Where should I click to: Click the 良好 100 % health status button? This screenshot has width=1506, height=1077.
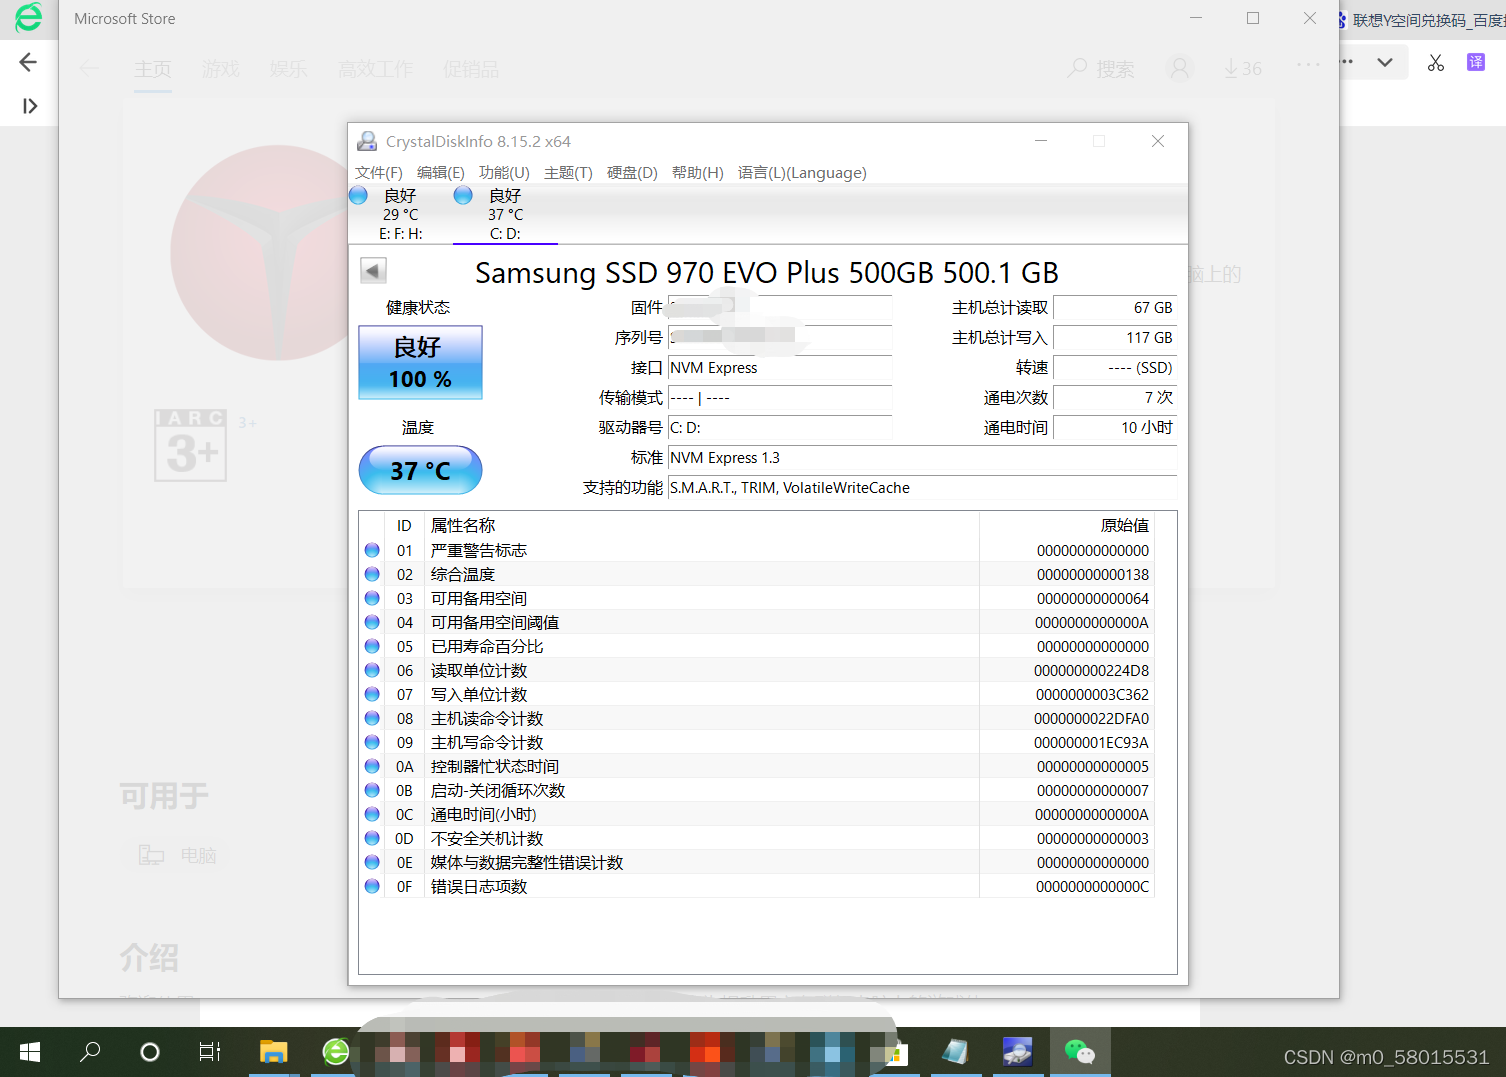pos(420,362)
